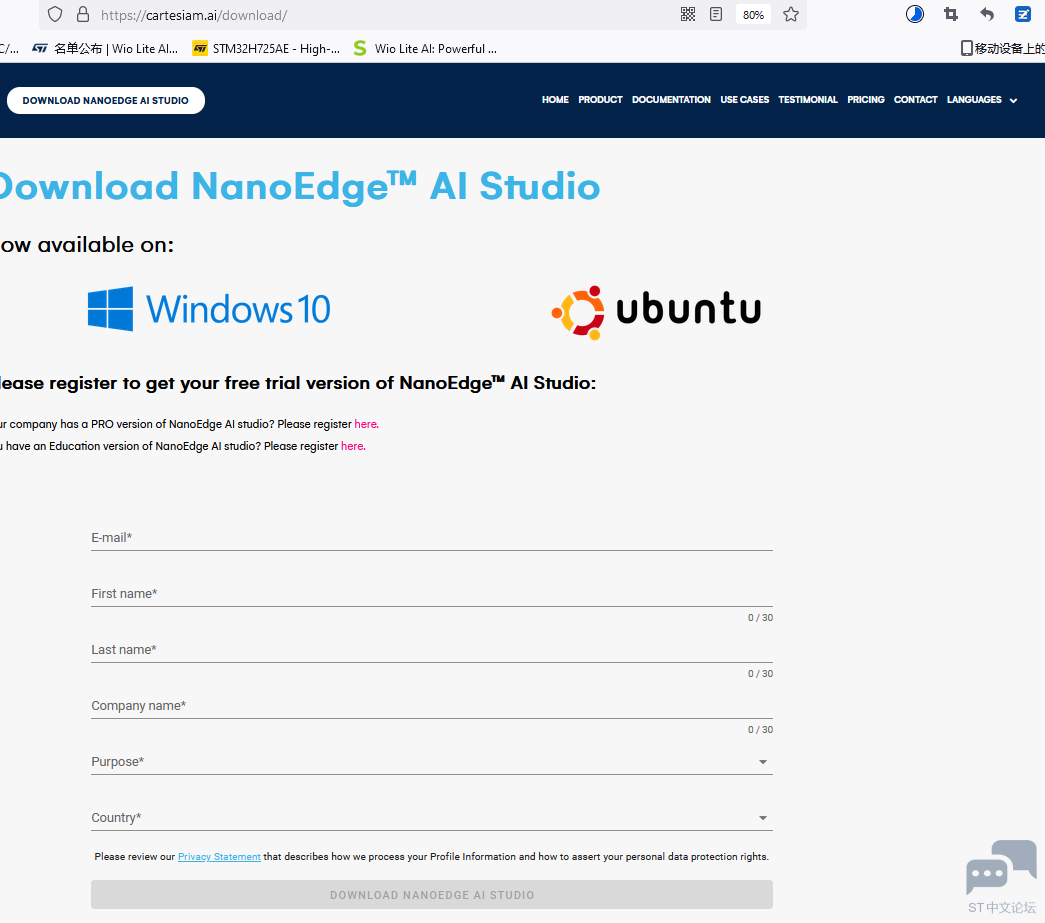Screen dimensions: 1045x923
Task: Expand the Country dropdown
Action: point(432,818)
